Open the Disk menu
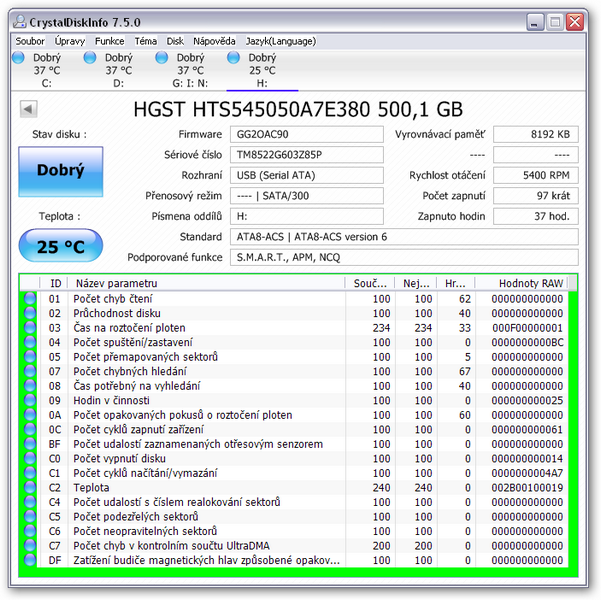 coord(175,41)
